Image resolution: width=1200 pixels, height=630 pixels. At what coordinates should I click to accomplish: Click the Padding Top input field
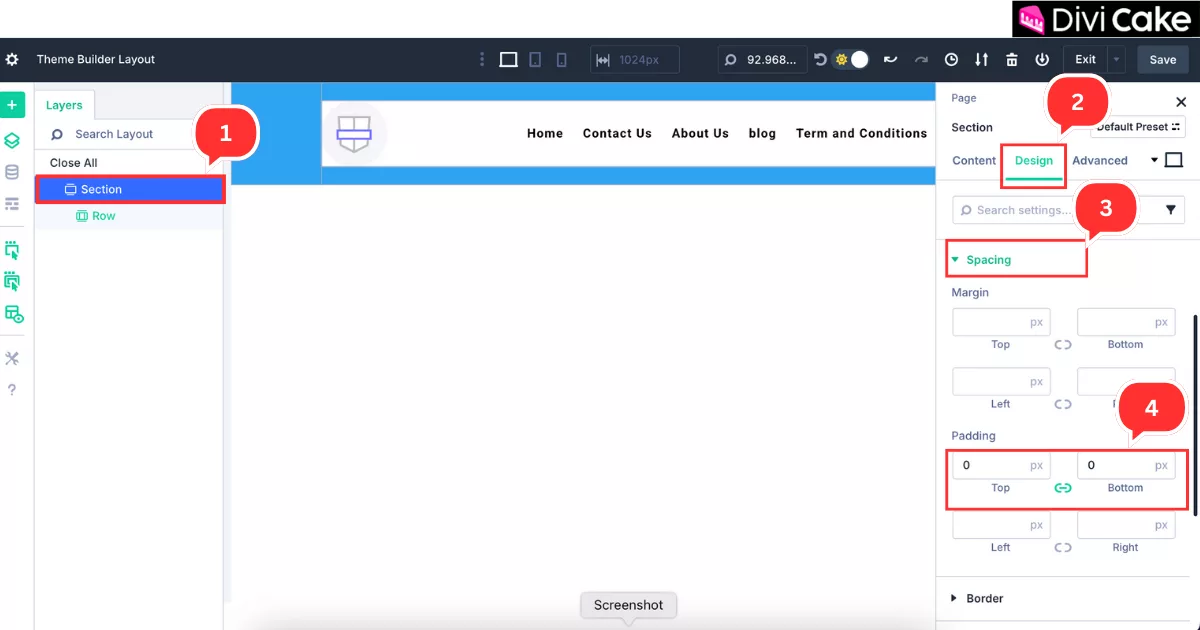click(1001, 465)
